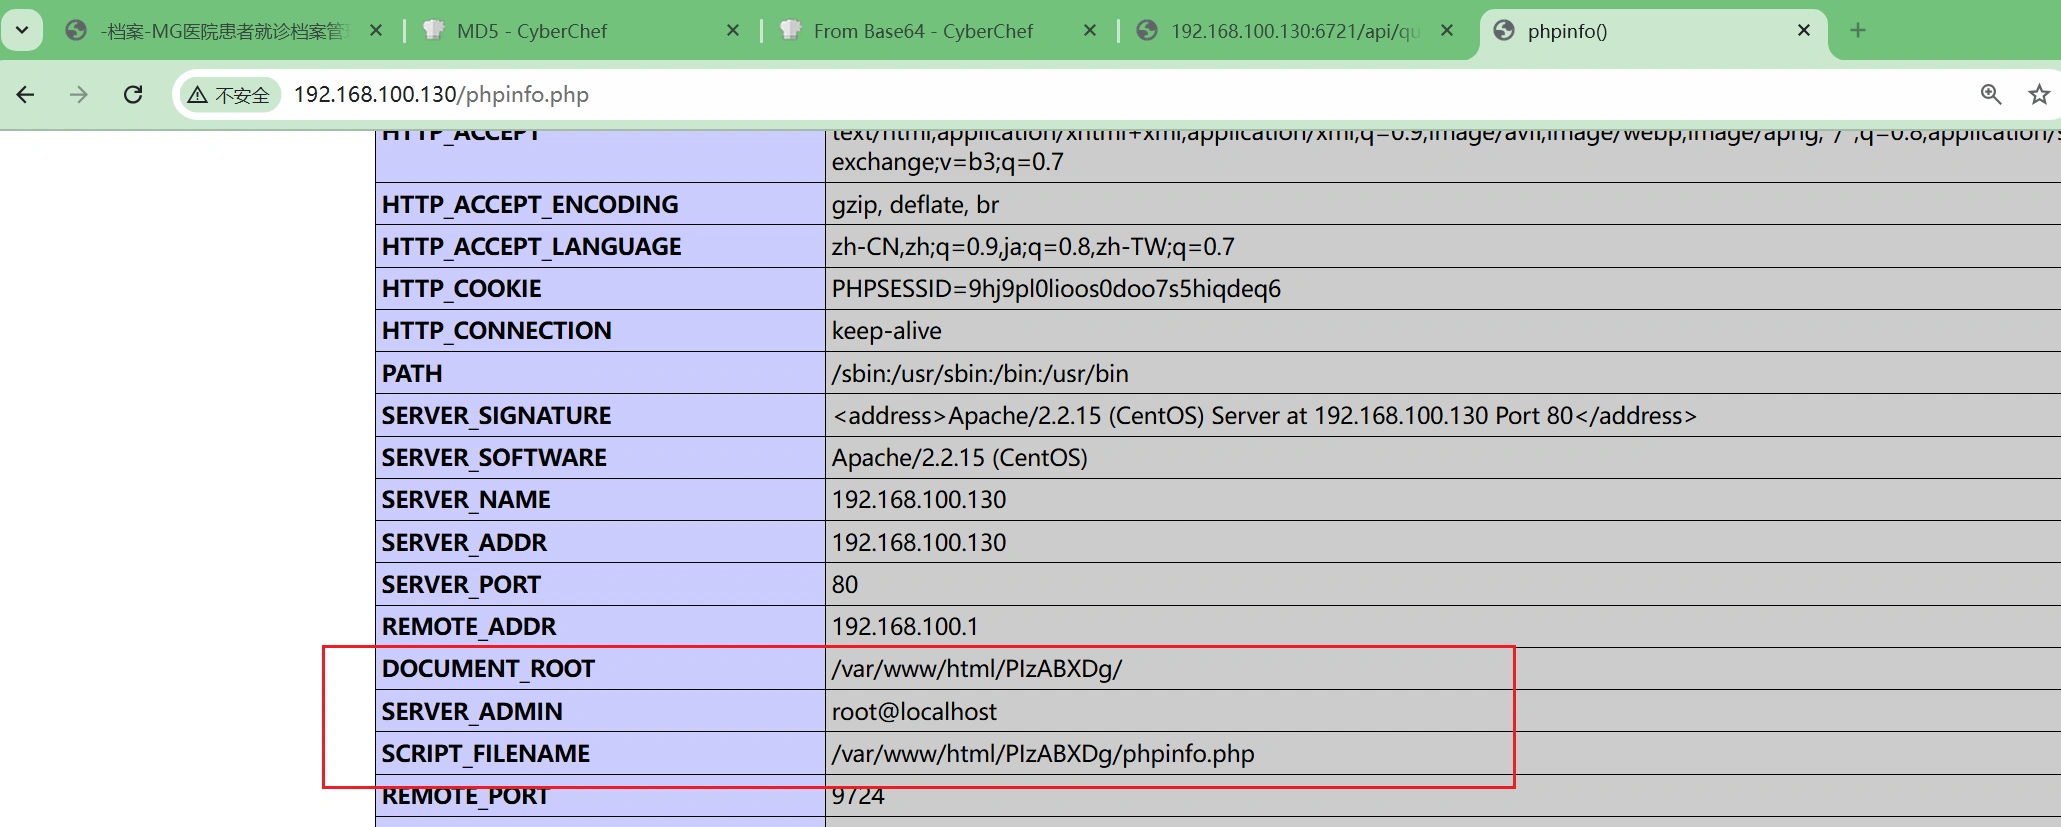Viewport: 2061px width, 827px height.
Task: Click the not secure warning badge
Action: pos(230,95)
